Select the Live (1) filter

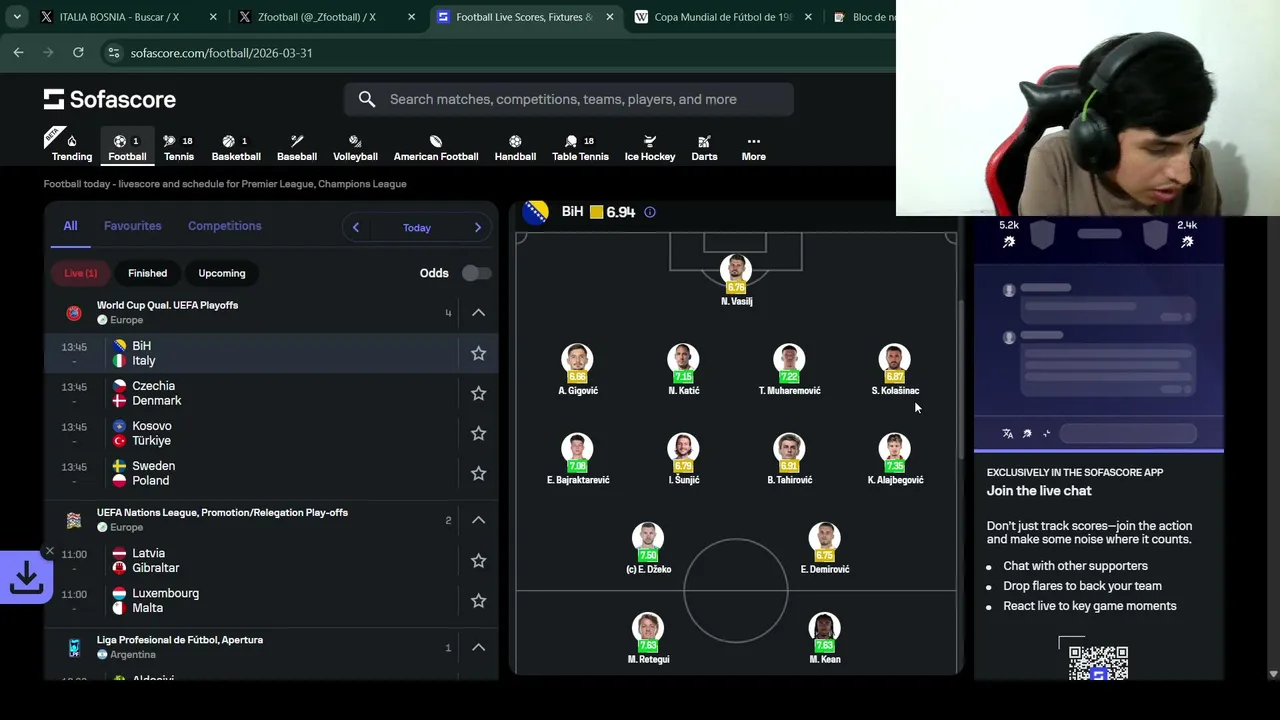click(x=81, y=273)
